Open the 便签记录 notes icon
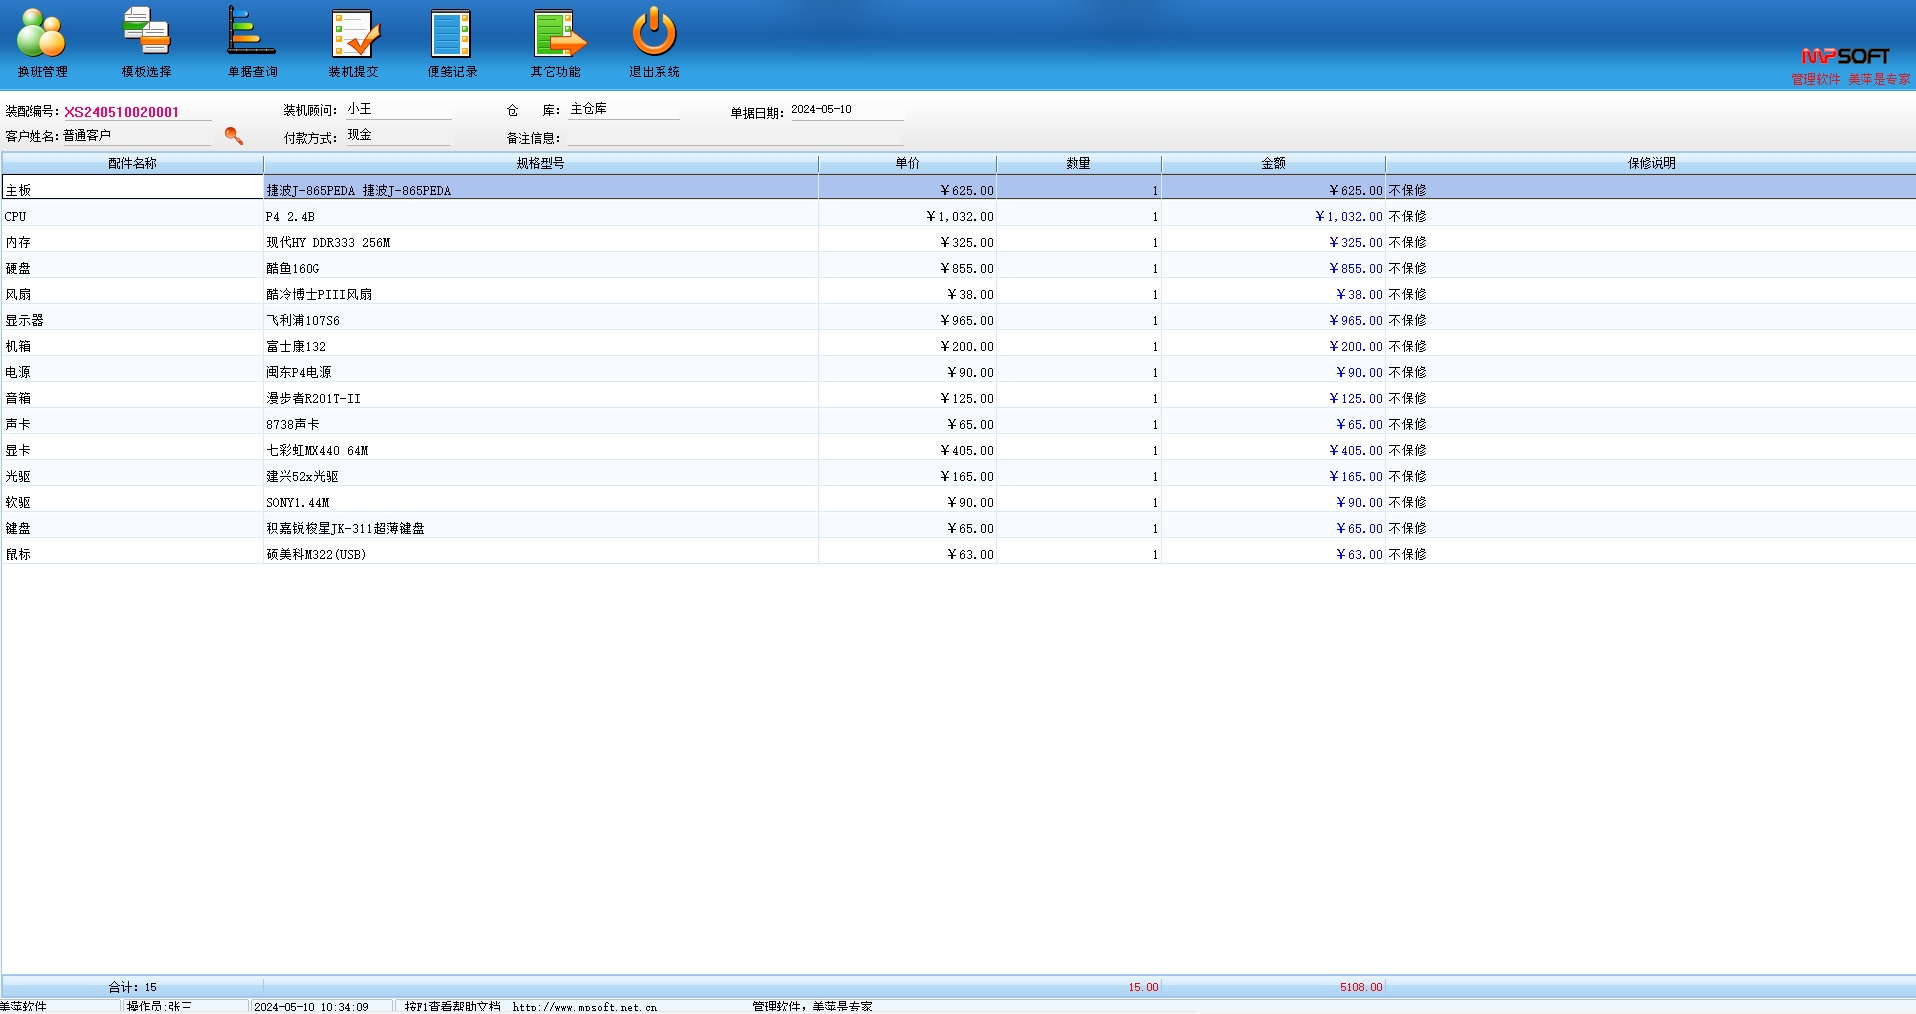 pyautogui.click(x=452, y=43)
